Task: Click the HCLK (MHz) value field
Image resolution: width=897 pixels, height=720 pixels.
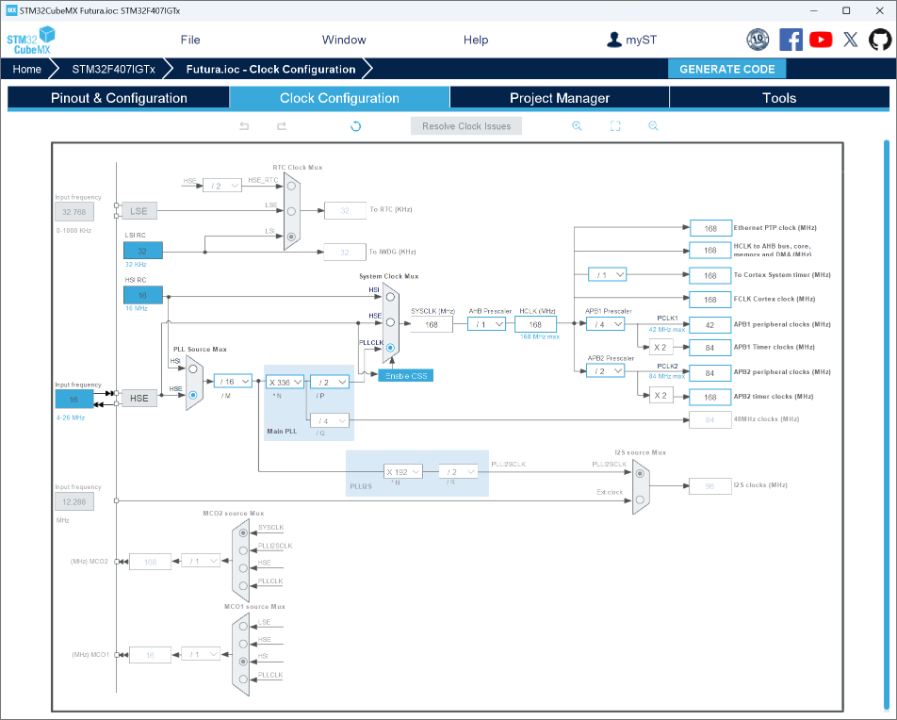Action: coord(535,324)
